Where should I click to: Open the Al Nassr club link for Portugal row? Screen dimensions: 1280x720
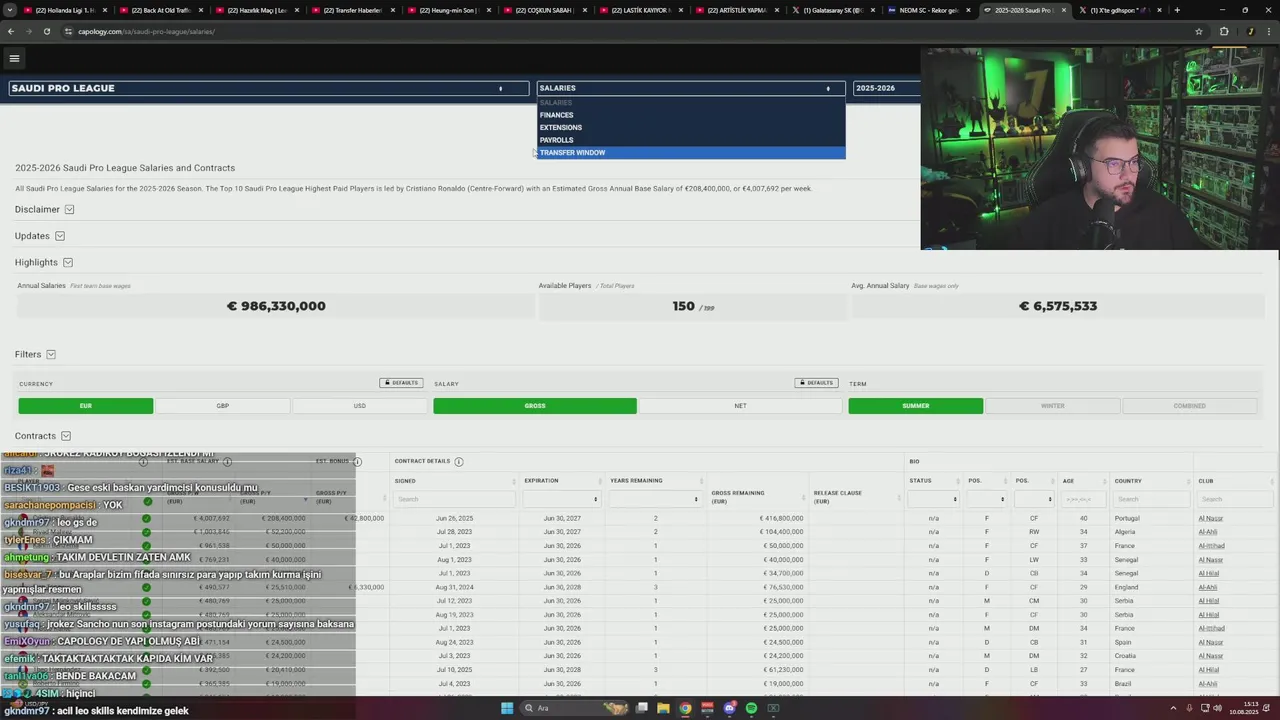point(1211,518)
